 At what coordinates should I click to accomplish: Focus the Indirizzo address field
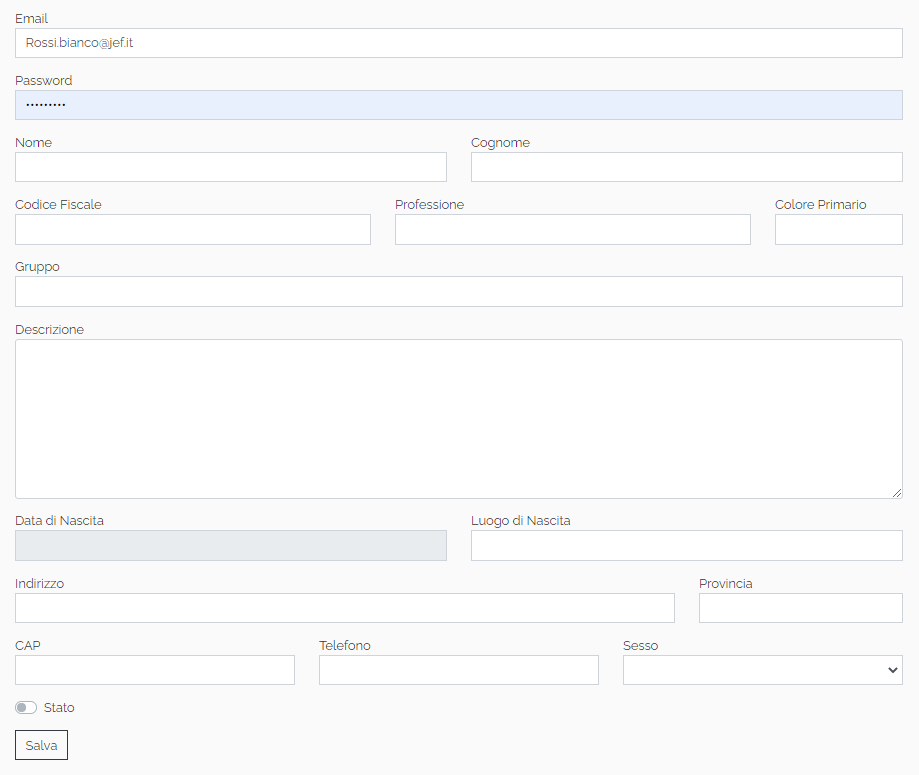(x=344, y=607)
